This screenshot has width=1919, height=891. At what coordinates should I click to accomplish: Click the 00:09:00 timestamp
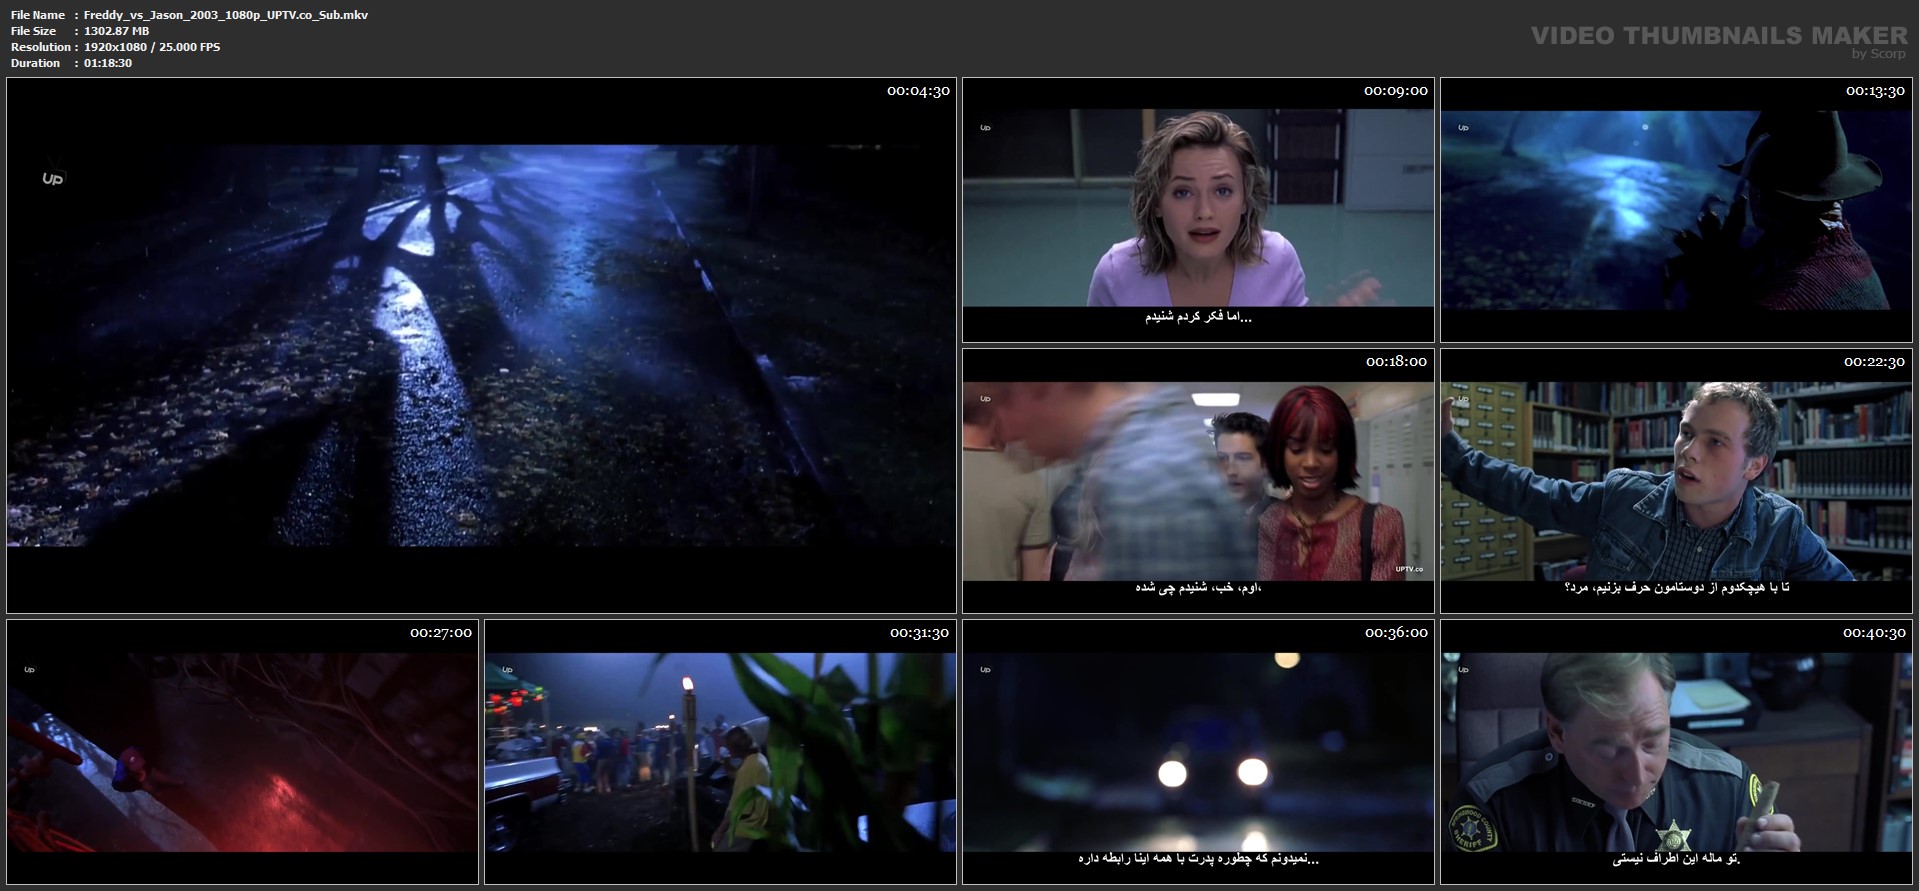click(1396, 91)
